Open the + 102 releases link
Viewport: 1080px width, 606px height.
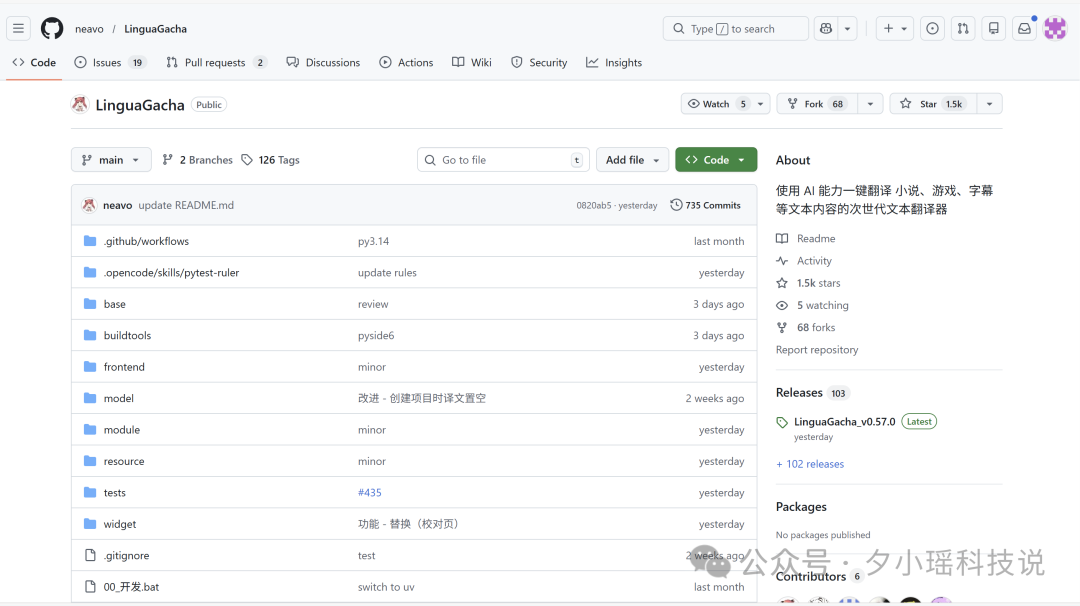point(810,464)
